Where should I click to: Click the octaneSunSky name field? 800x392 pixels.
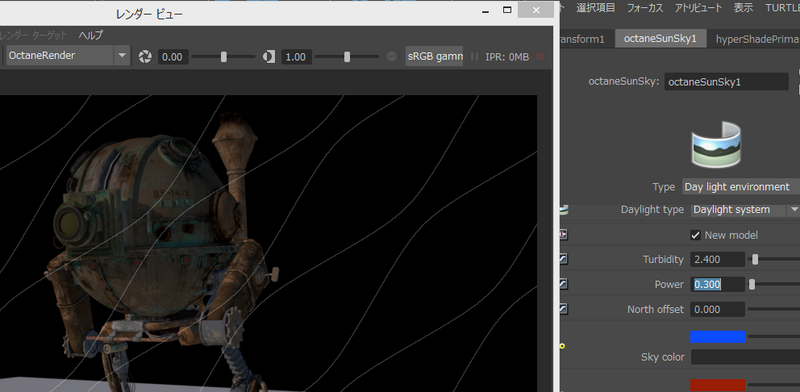pos(727,82)
